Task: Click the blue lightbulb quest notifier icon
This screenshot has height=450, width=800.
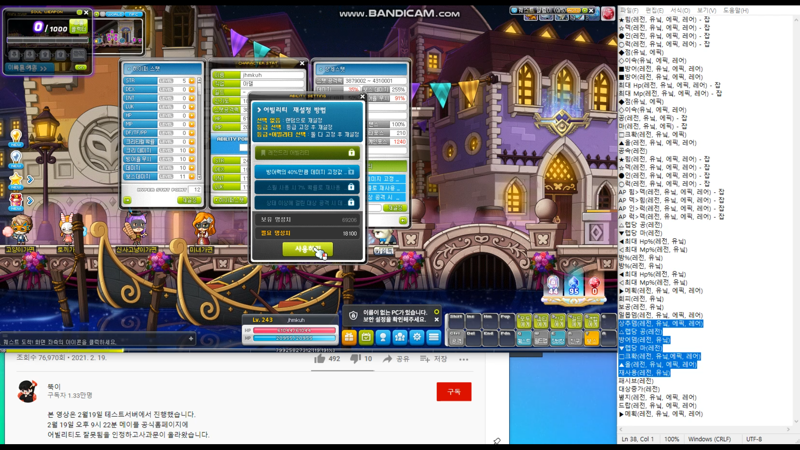Action: tap(16, 159)
